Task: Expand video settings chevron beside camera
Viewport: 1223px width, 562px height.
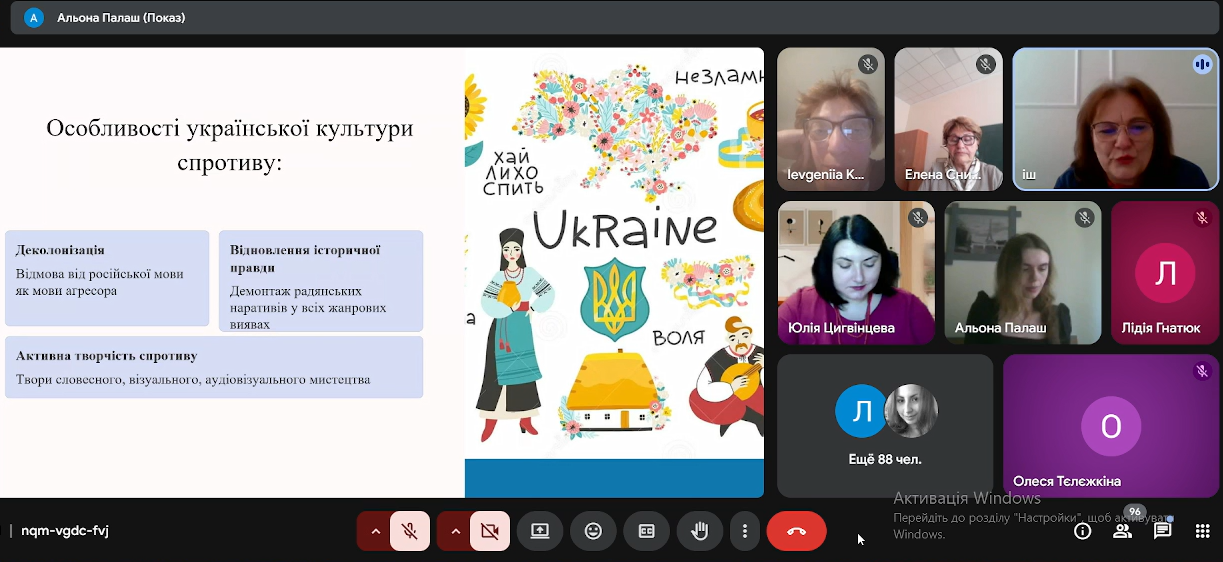Action: [x=456, y=531]
